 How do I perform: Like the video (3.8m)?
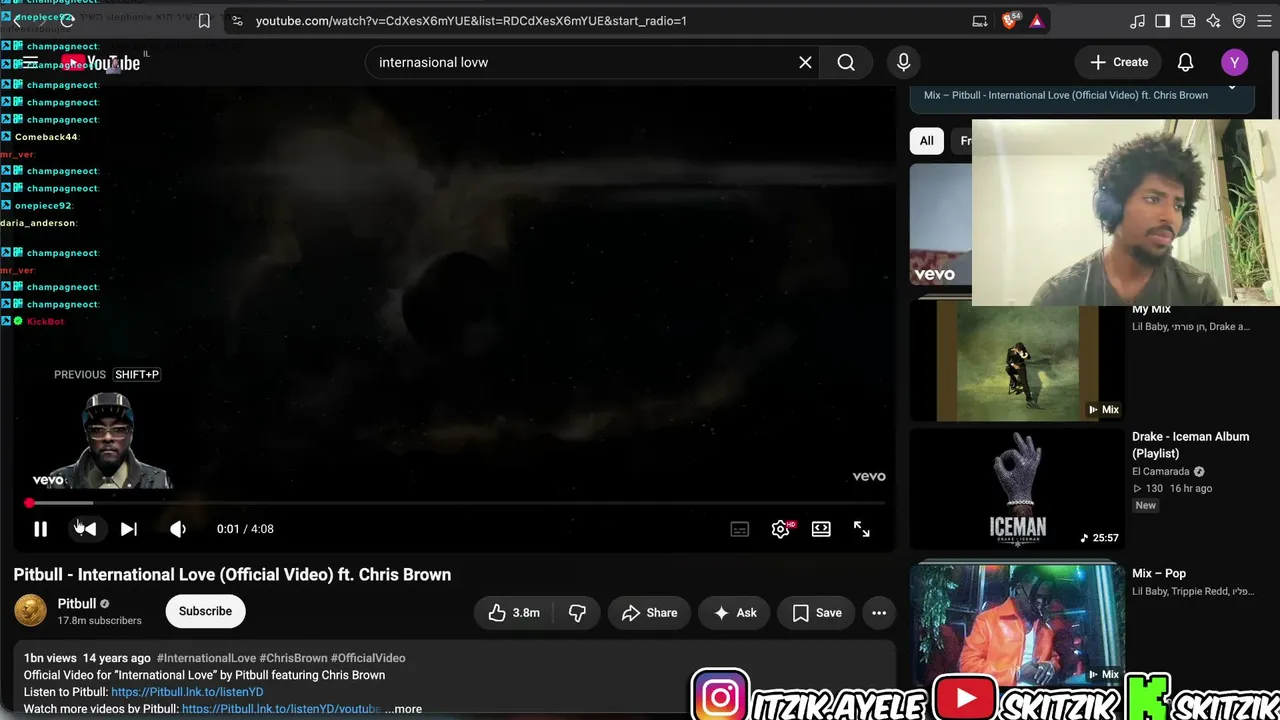pyautogui.click(x=514, y=613)
